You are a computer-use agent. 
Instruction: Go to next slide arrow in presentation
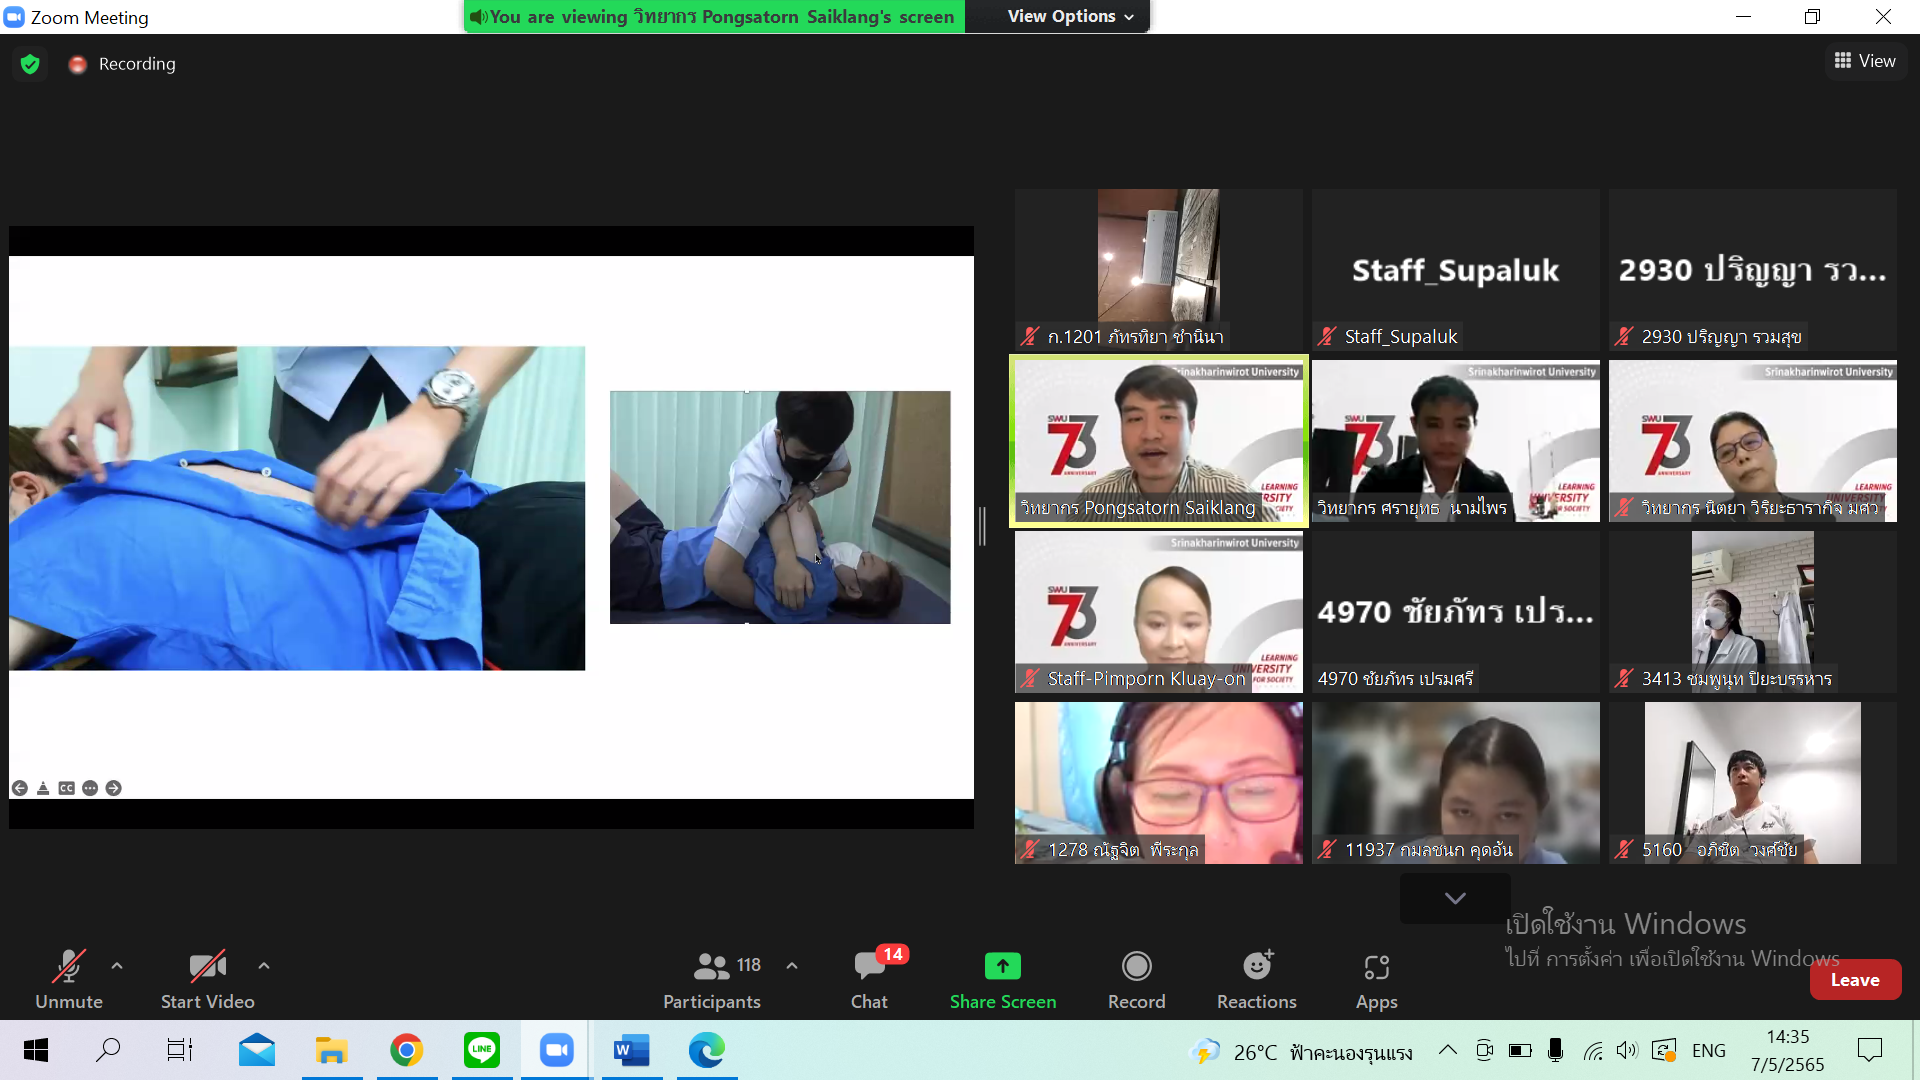(114, 788)
